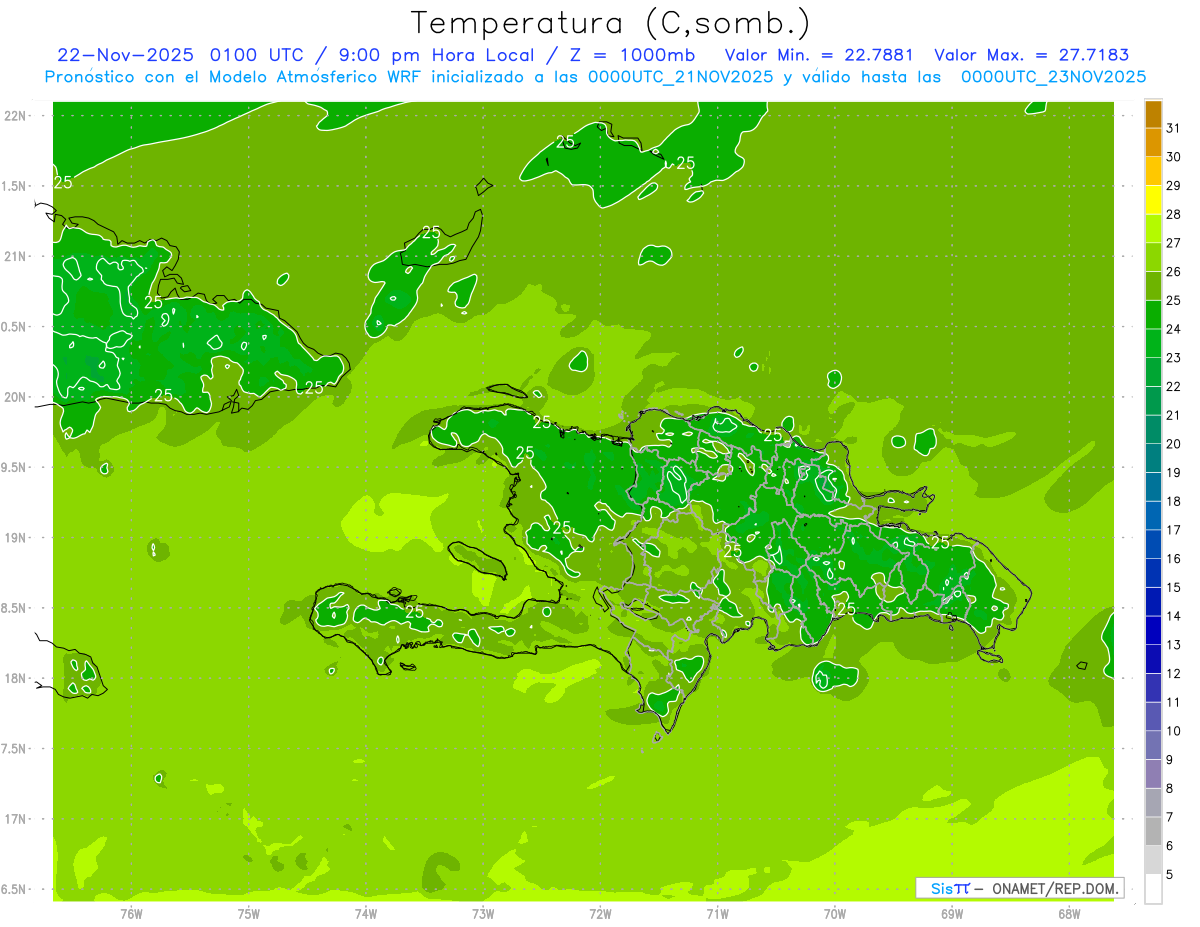The image size is (1200, 927).
Task: Click the "74W" longitude axis label
Action: 366,913
